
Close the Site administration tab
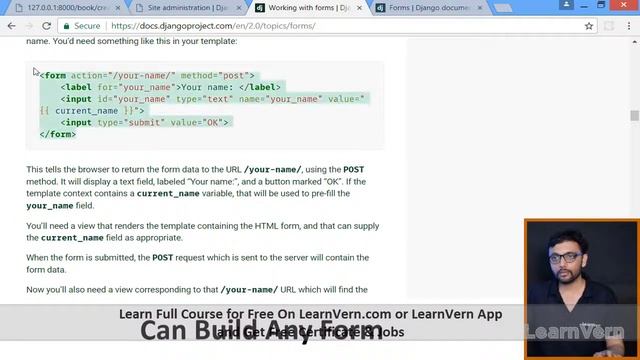[239, 8]
